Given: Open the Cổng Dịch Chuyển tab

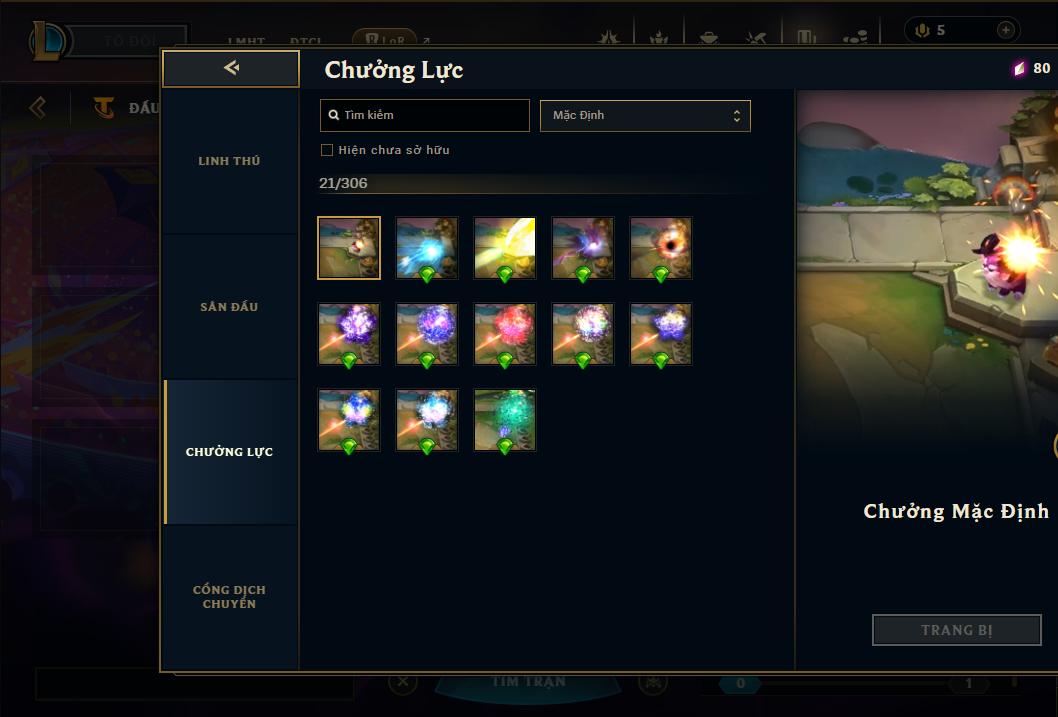Looking at the screenshot, I should (x=229, y=597).
